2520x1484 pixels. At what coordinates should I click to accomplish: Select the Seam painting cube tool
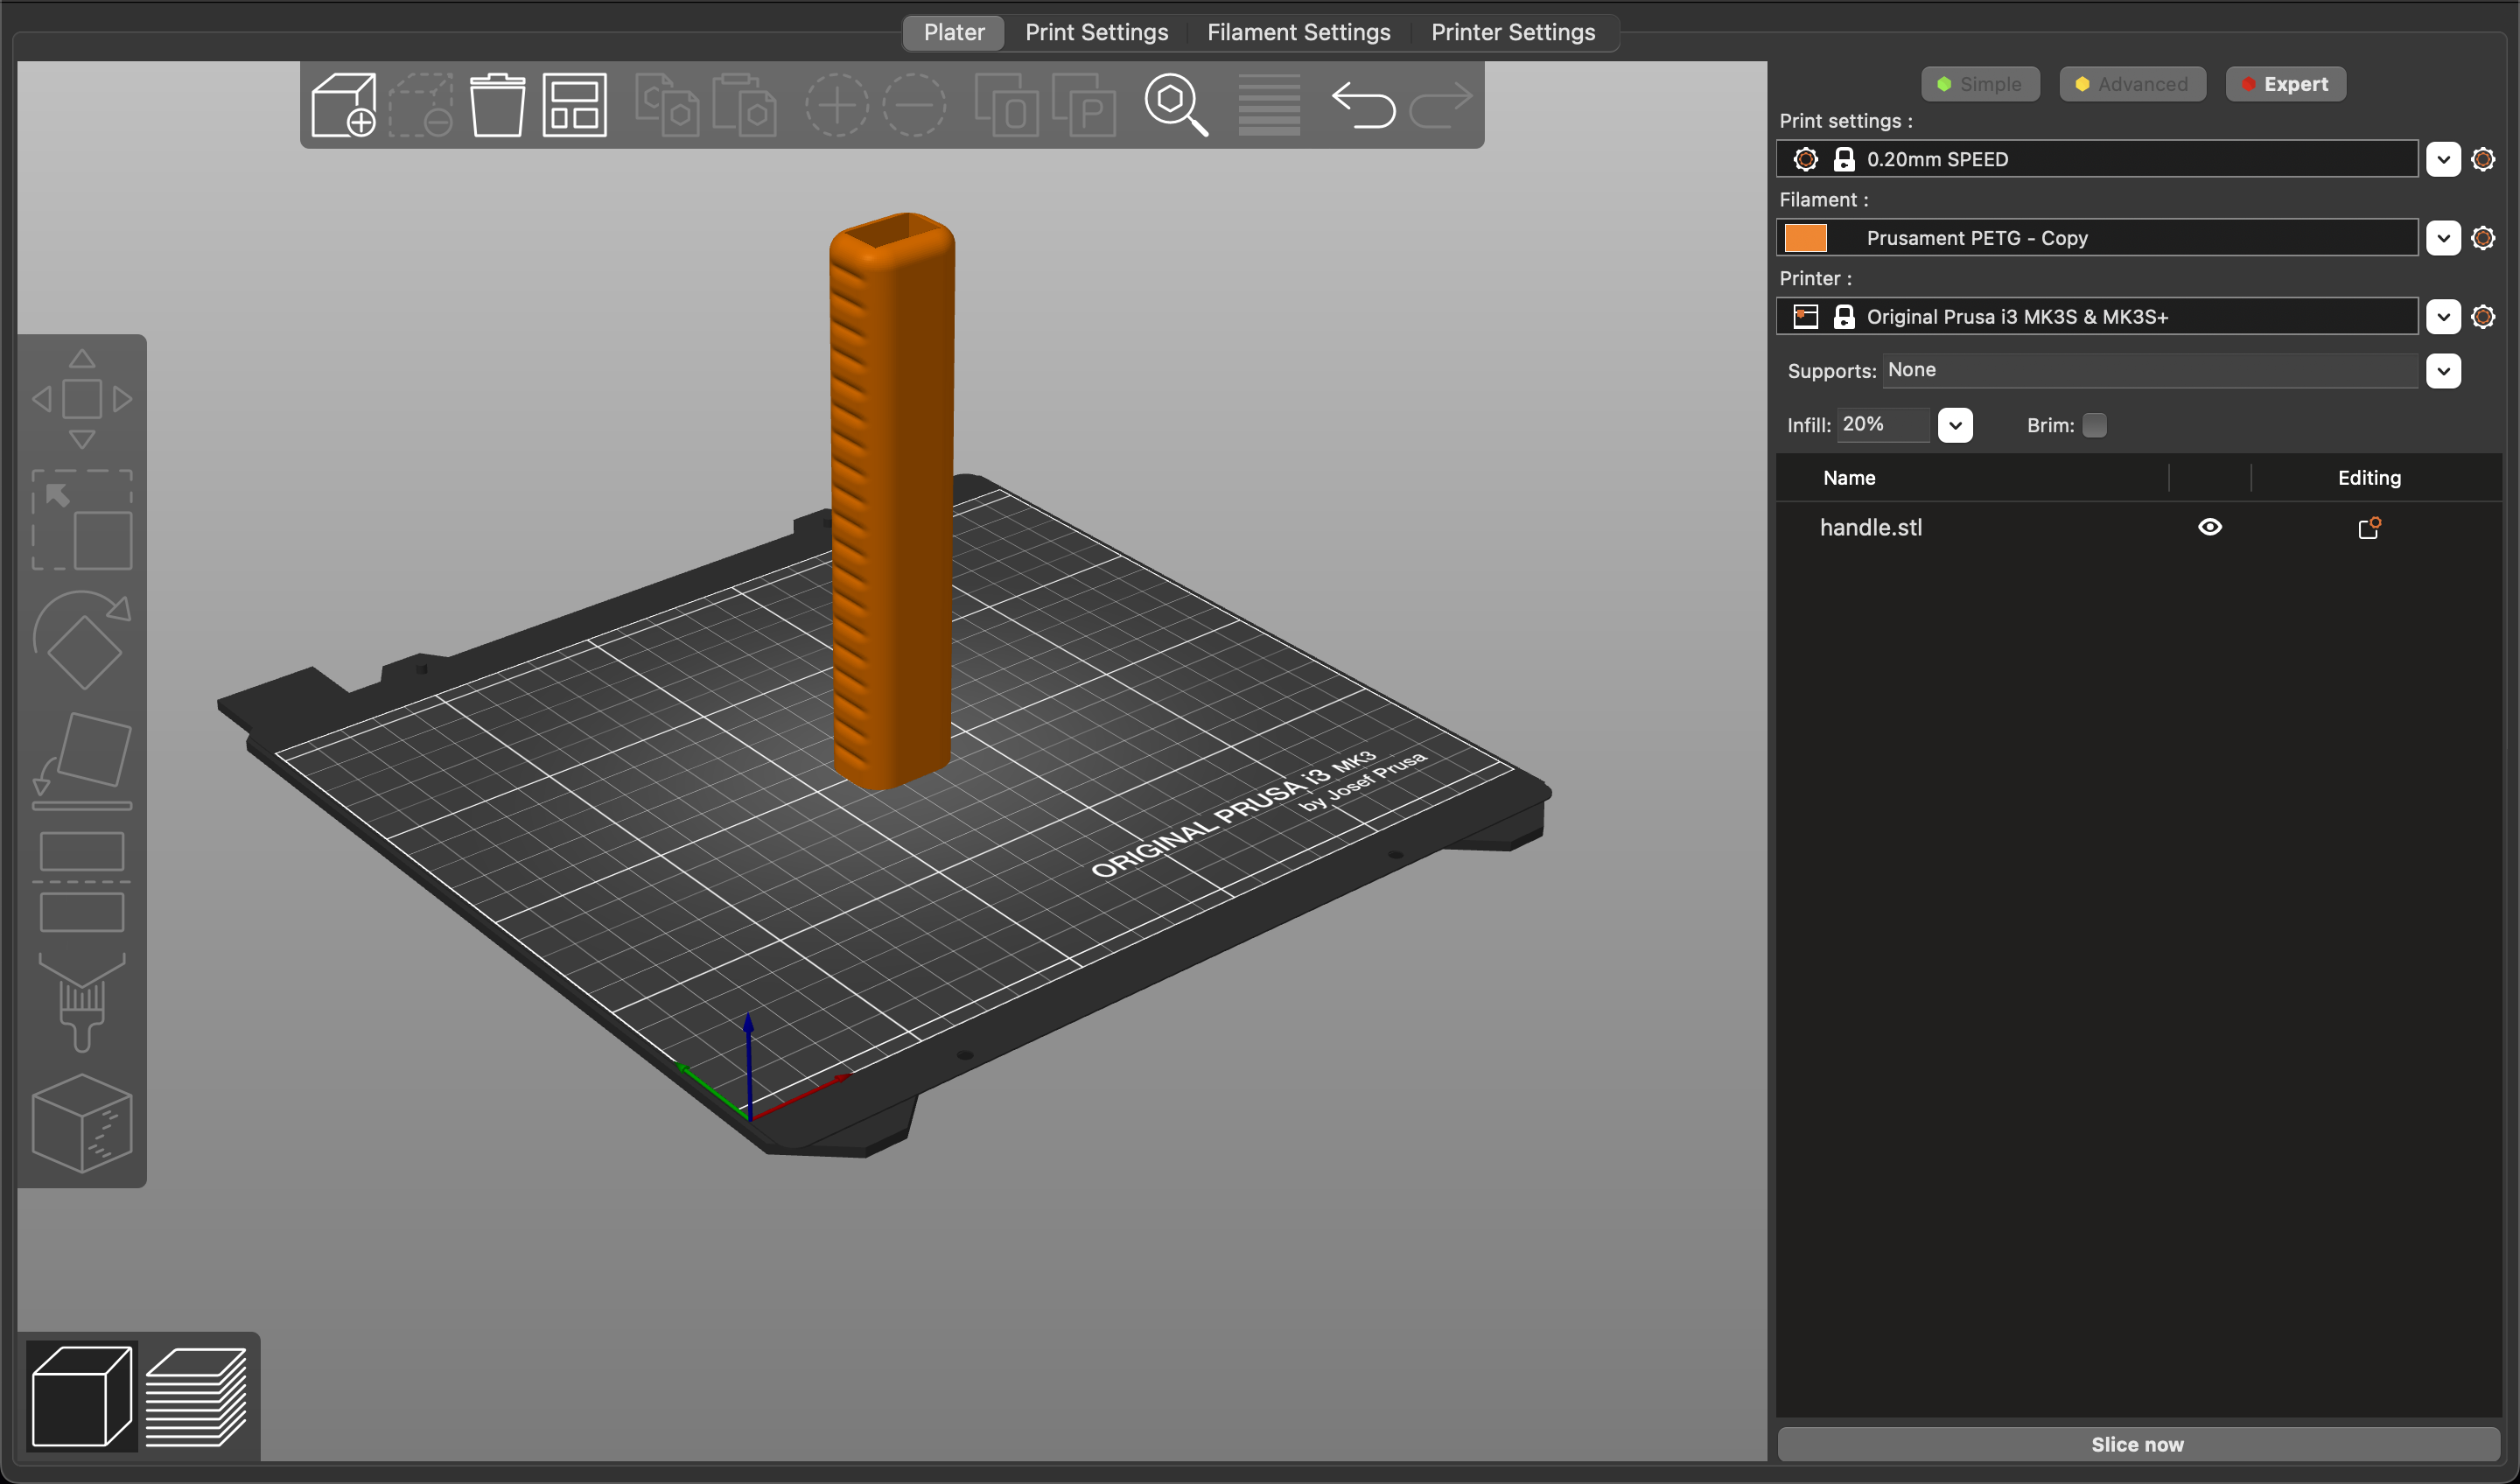click(82, 1123)
